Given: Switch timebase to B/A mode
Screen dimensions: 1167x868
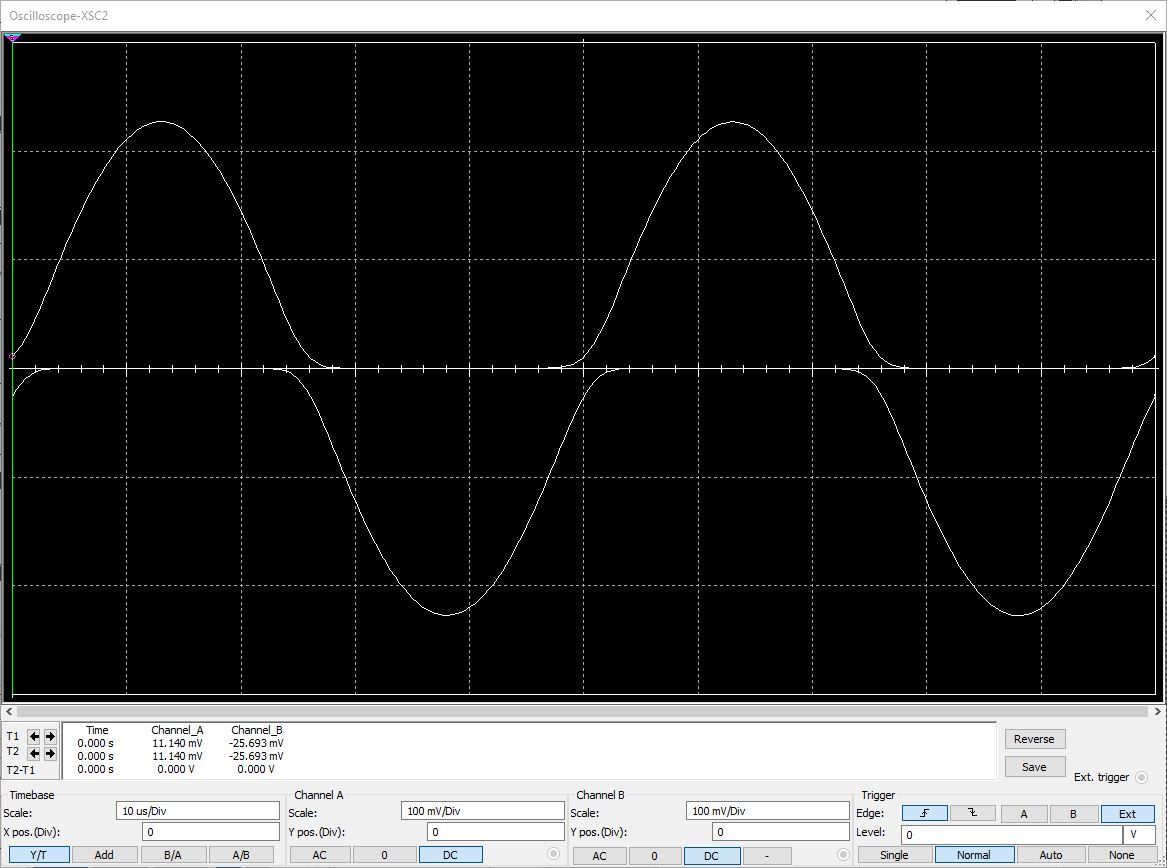Looking at the screenshot, I should coord(173,855).
